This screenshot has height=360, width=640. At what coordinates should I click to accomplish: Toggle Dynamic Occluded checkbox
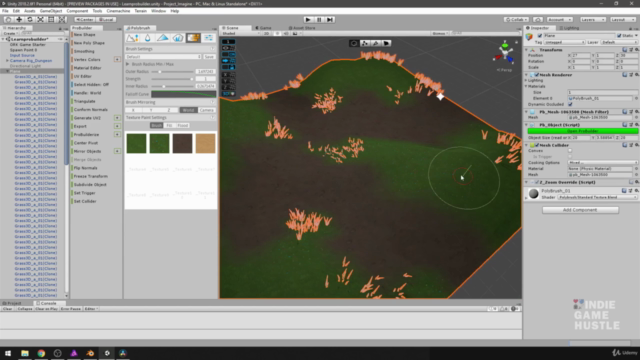(570, 104)
